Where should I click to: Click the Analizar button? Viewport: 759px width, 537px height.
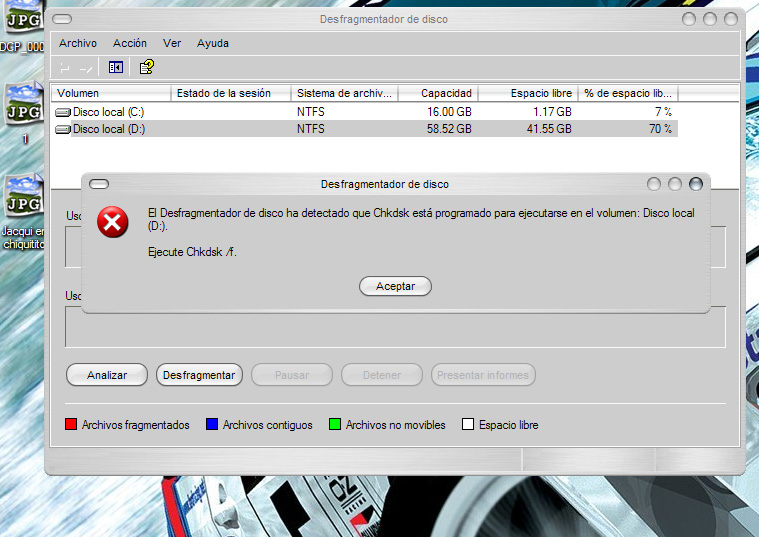click(107, 375)
